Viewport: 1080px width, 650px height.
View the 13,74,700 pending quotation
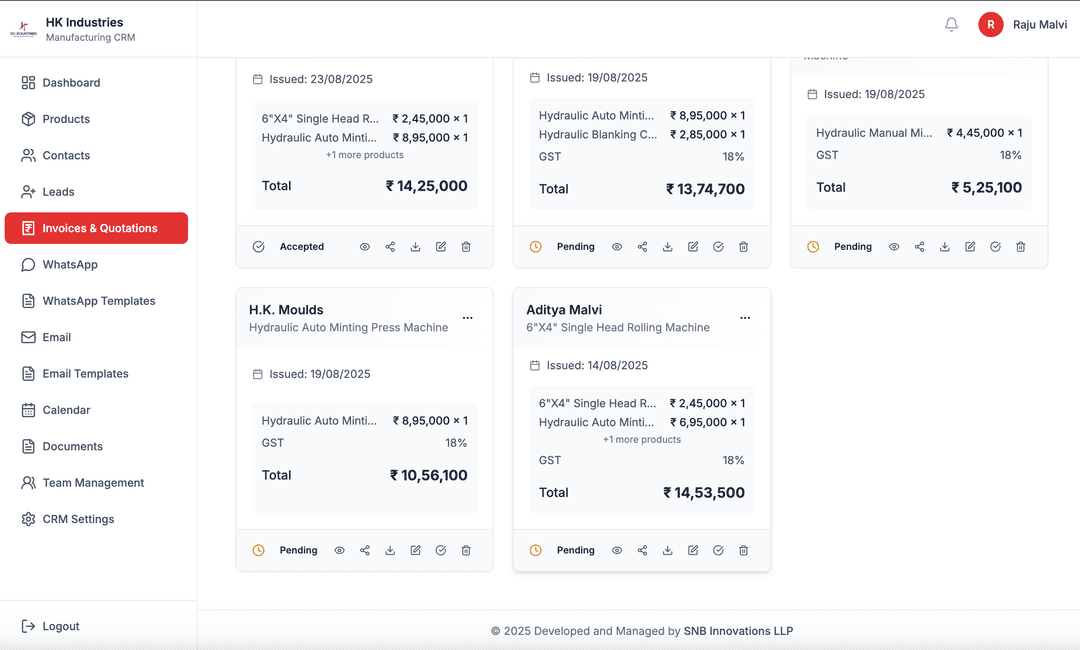pyautogui.click(x=617, y=247)
